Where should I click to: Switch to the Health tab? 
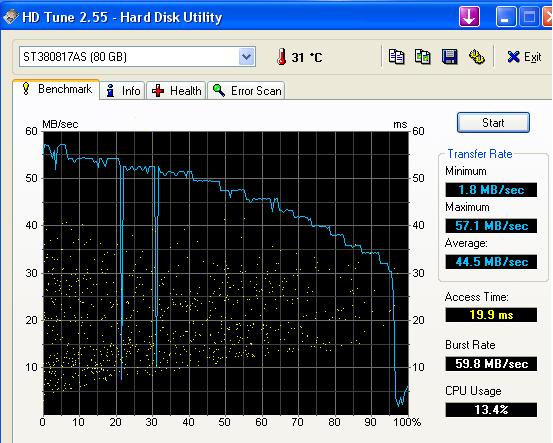point(176,91)
